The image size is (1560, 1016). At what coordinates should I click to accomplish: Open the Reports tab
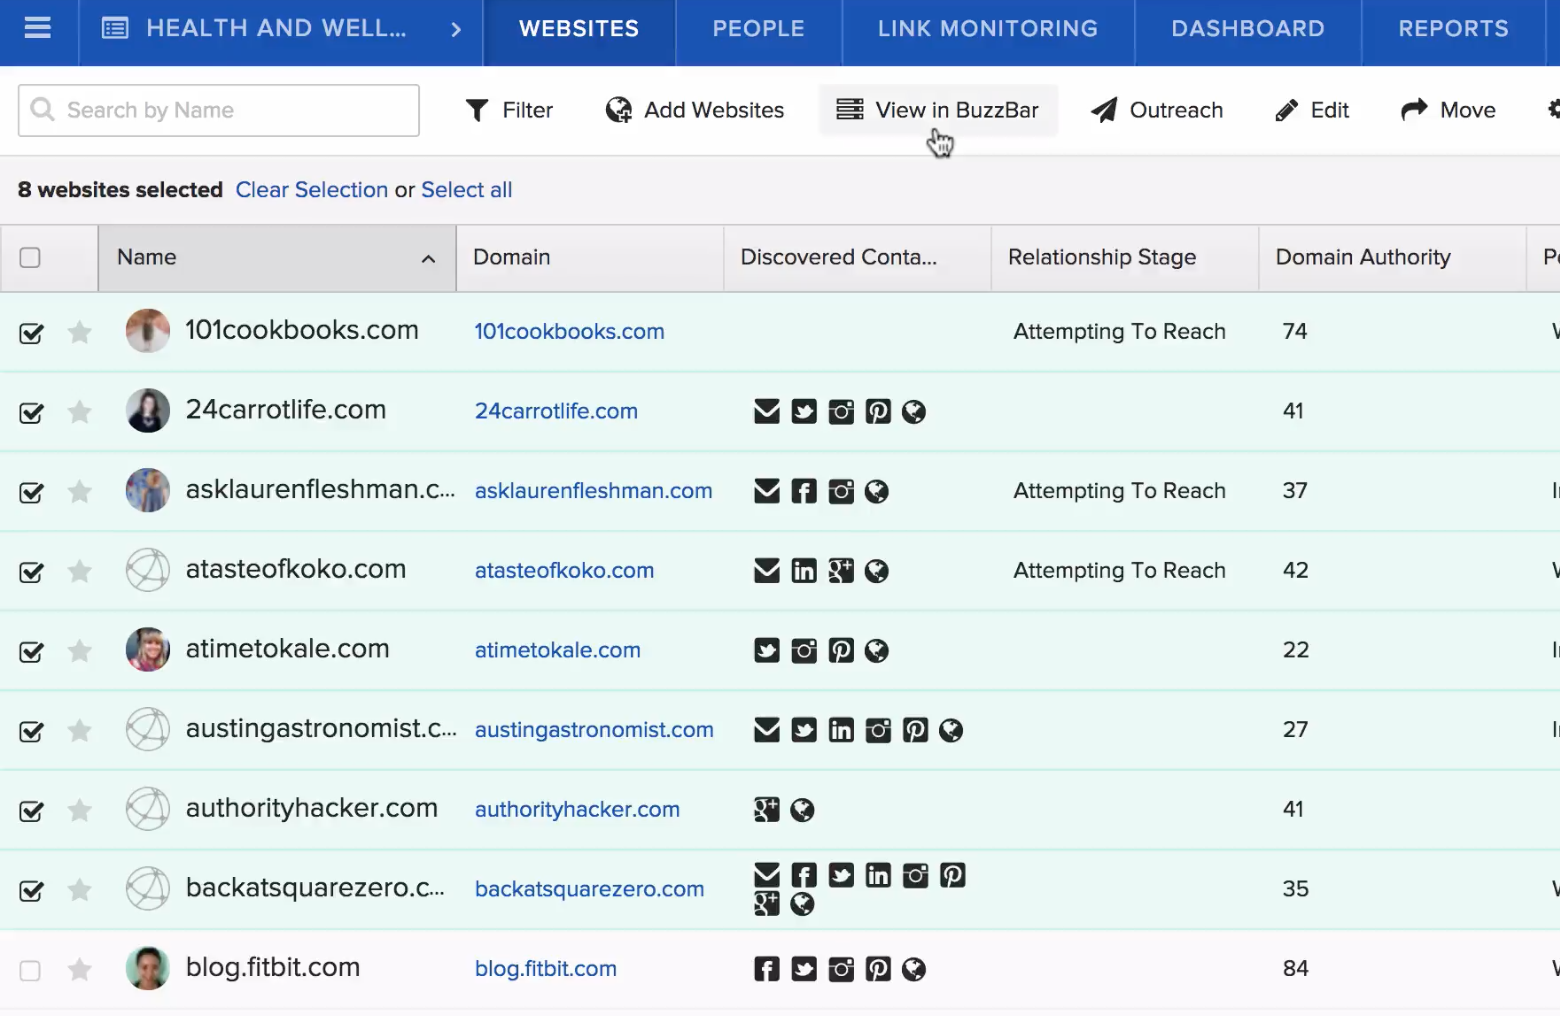point(1454,29)
